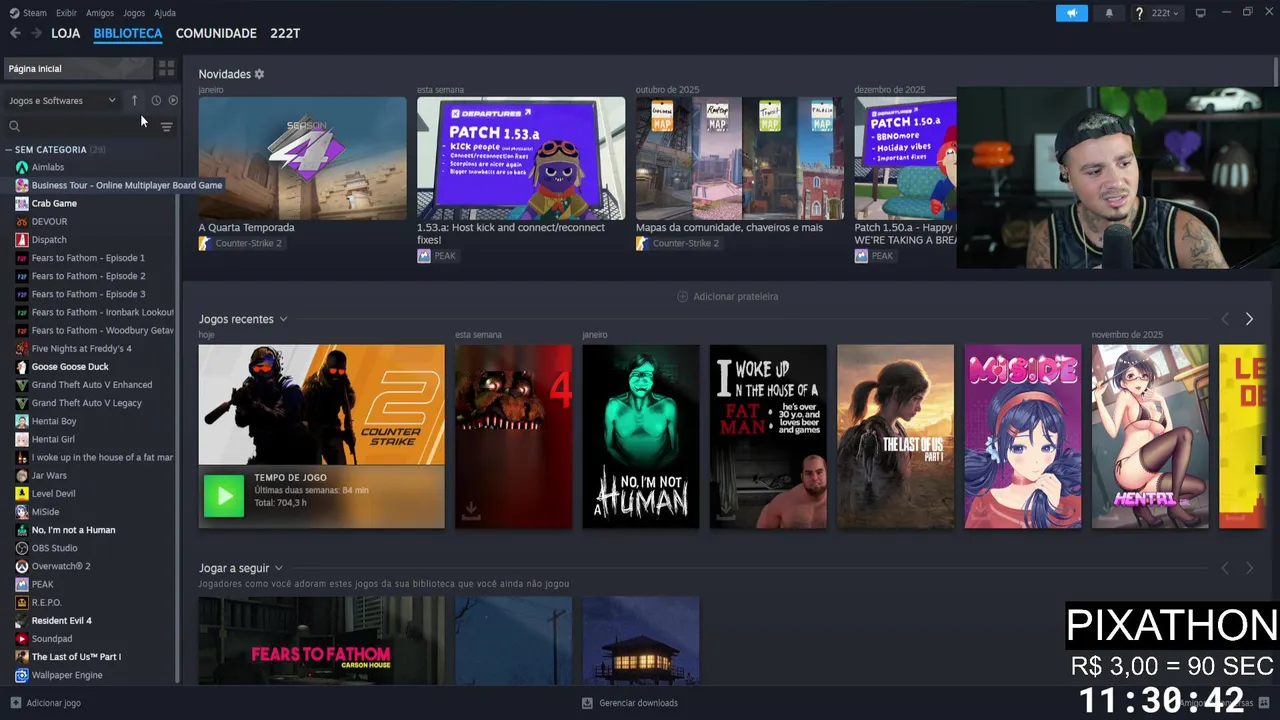Click the library search field
Image resolution: width=1280 pixels, height=720 pixels.
pos(80,126)
